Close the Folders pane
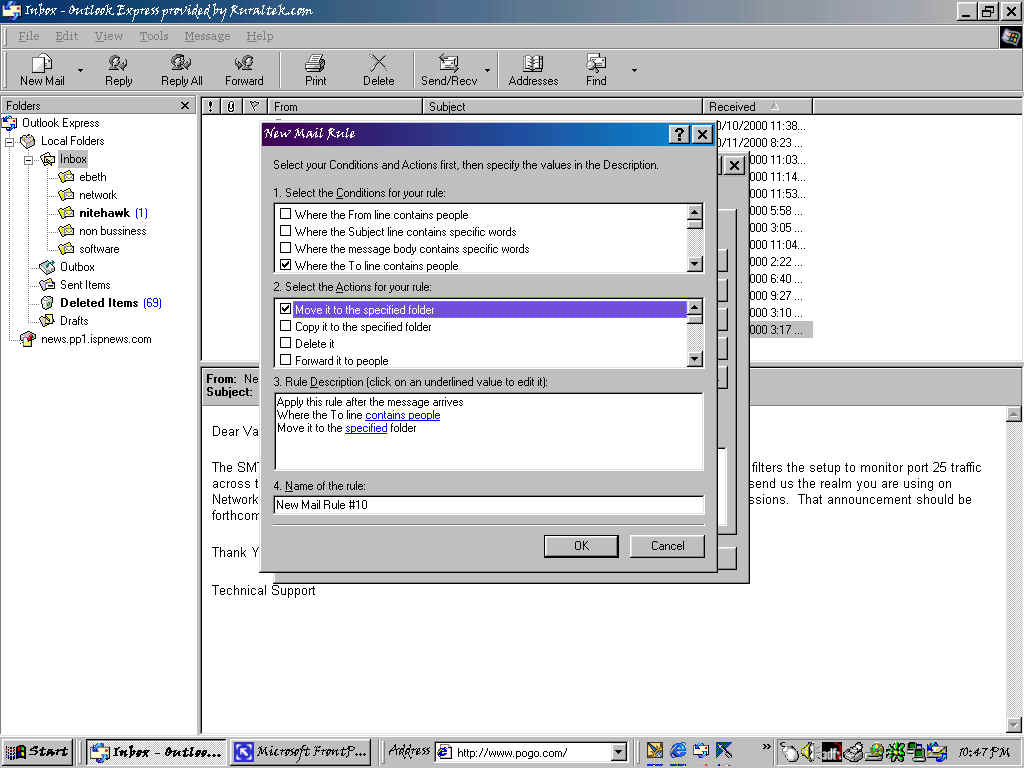The width and height of the screenshot is (1024, 768). pos(185,105)
